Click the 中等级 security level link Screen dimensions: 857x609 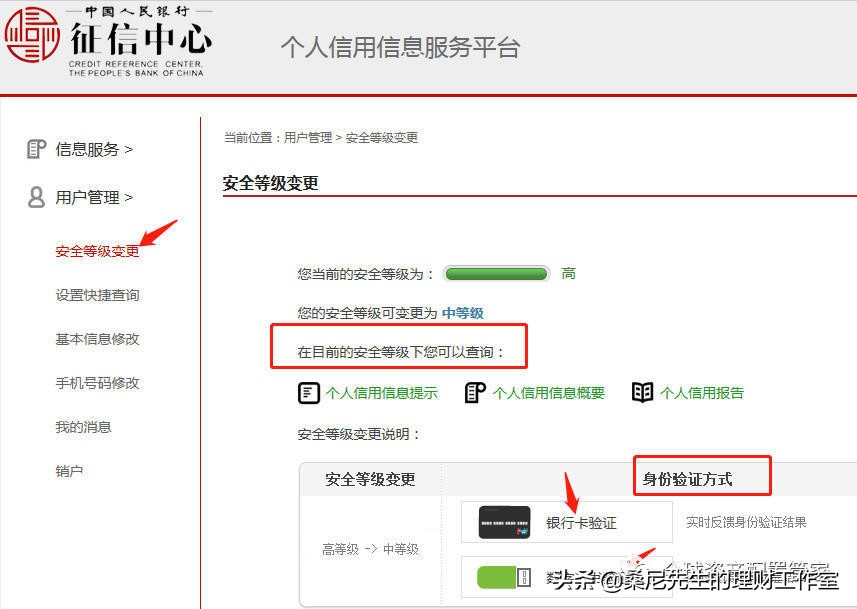(464, 313)
